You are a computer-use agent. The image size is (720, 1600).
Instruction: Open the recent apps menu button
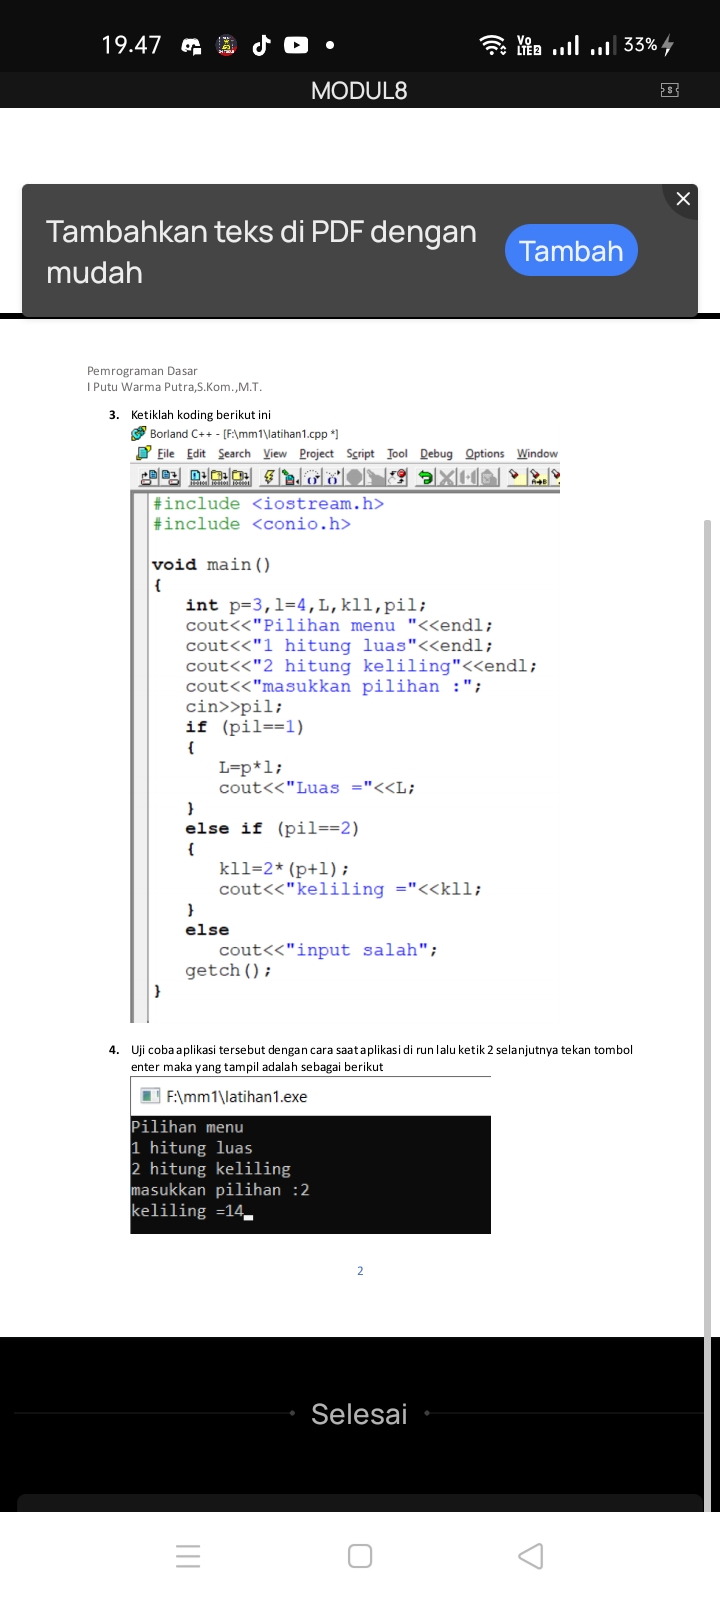point(188,1556)
